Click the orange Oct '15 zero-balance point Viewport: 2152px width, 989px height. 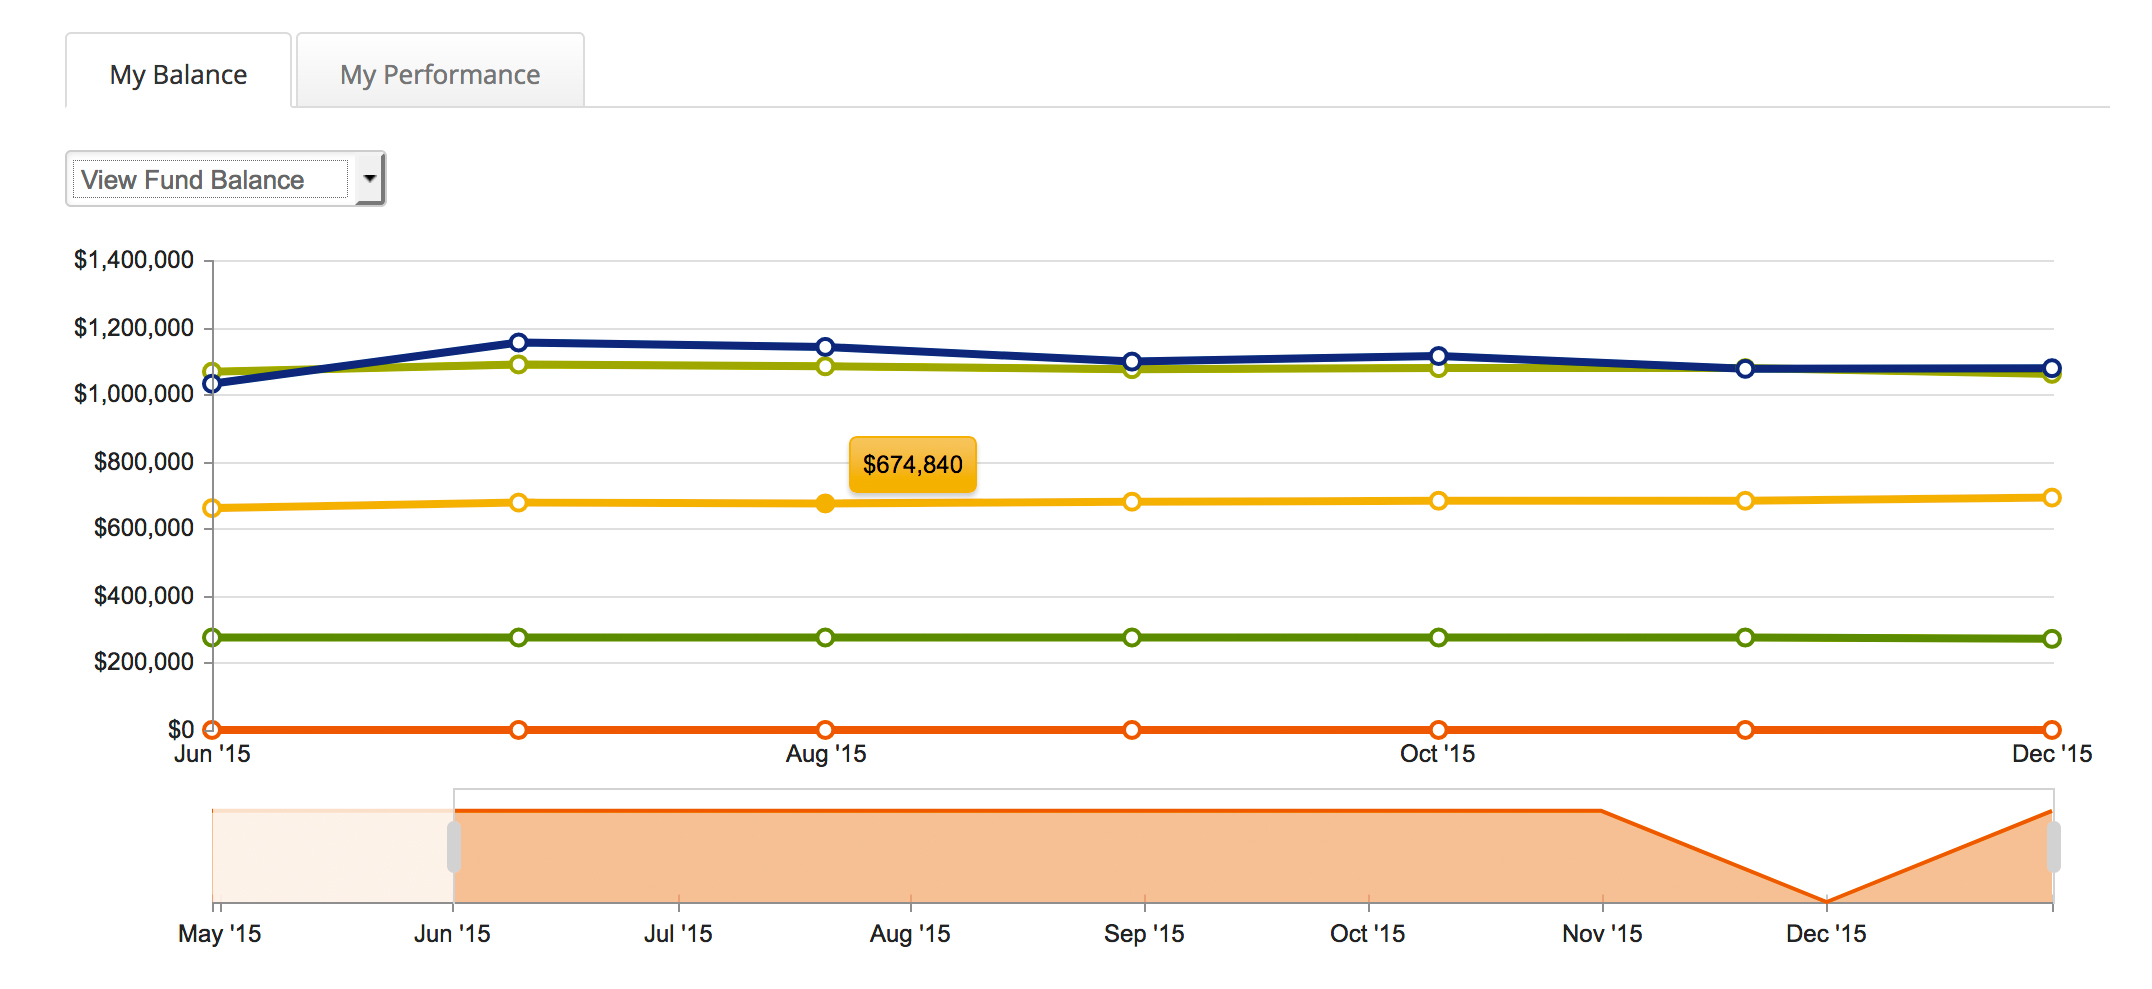1438,729
